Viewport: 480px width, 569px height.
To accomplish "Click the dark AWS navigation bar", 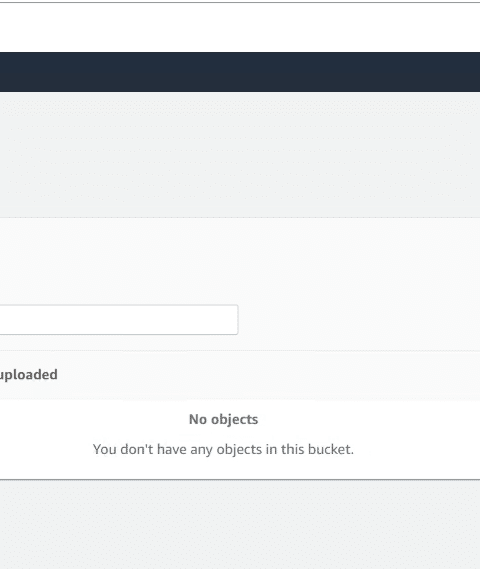I will click(x=240, y=72).
